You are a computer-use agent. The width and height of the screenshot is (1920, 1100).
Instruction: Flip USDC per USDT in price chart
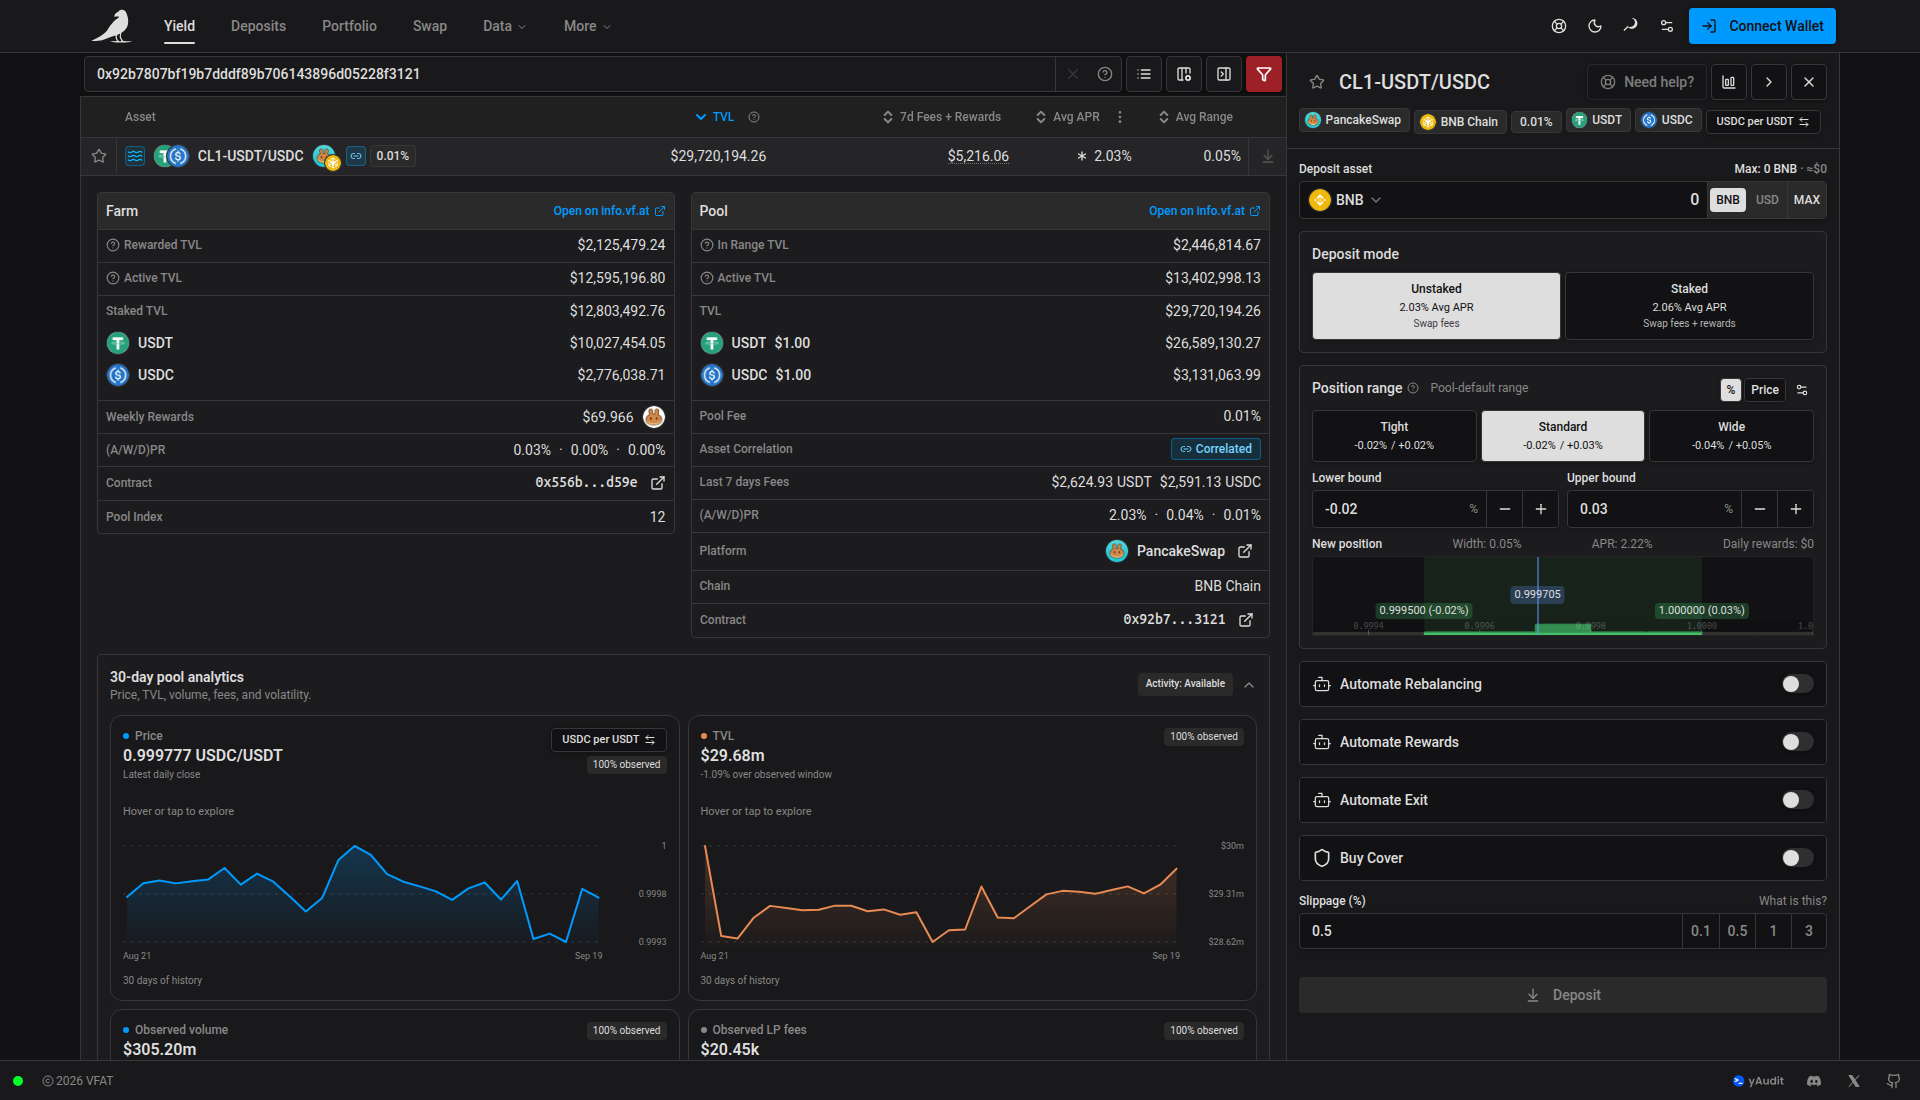click(x=608, y=740)
